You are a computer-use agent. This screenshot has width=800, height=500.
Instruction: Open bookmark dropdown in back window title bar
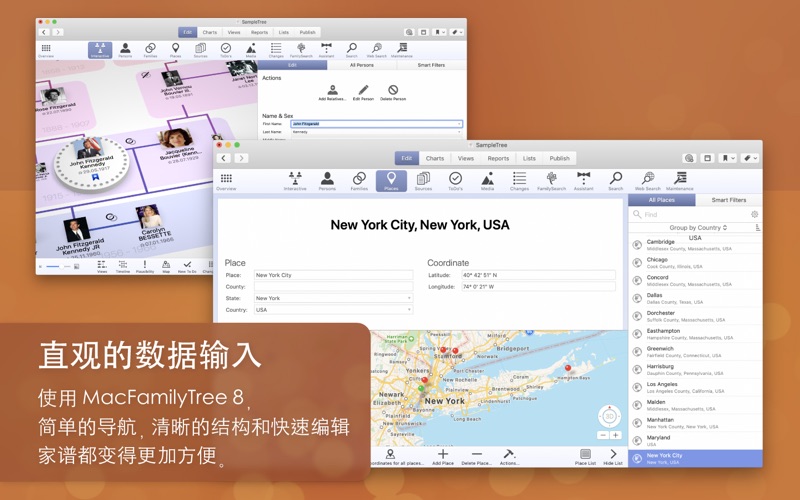tap(439, 32)
